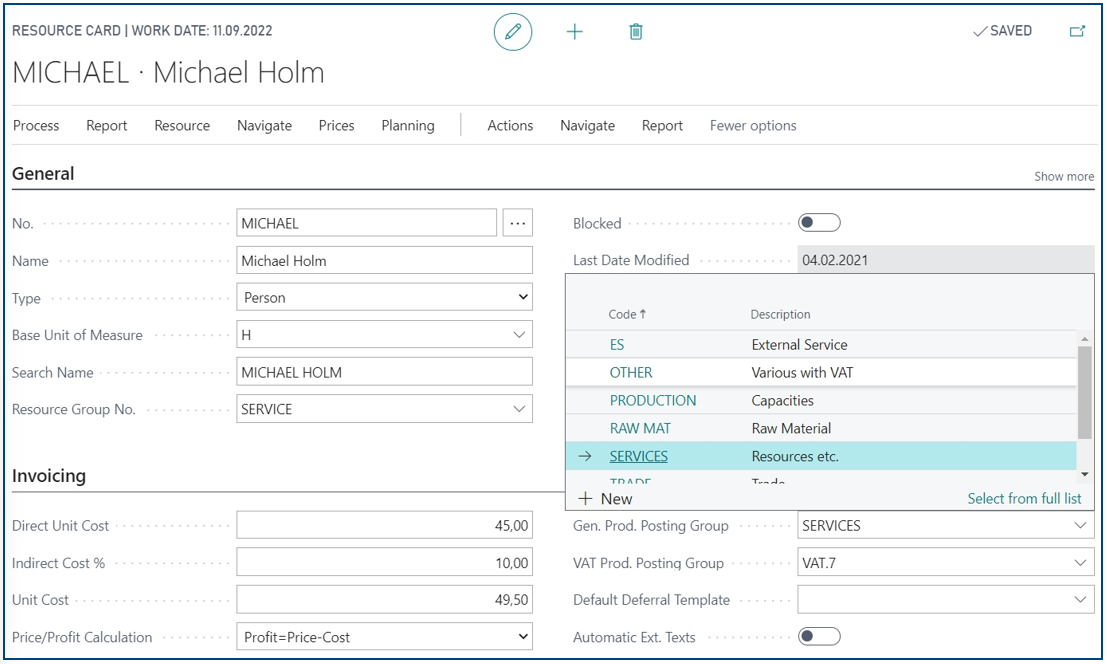Screen dimensions: 1107x664
Task: Select the OTHER code
Action: 630,373
